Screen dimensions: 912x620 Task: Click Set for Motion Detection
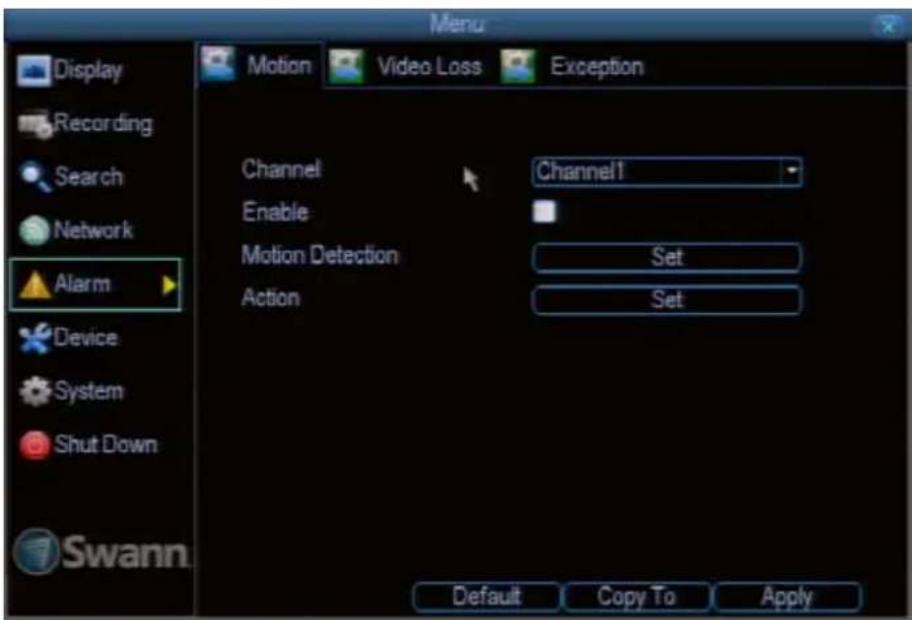pos(667,257)
